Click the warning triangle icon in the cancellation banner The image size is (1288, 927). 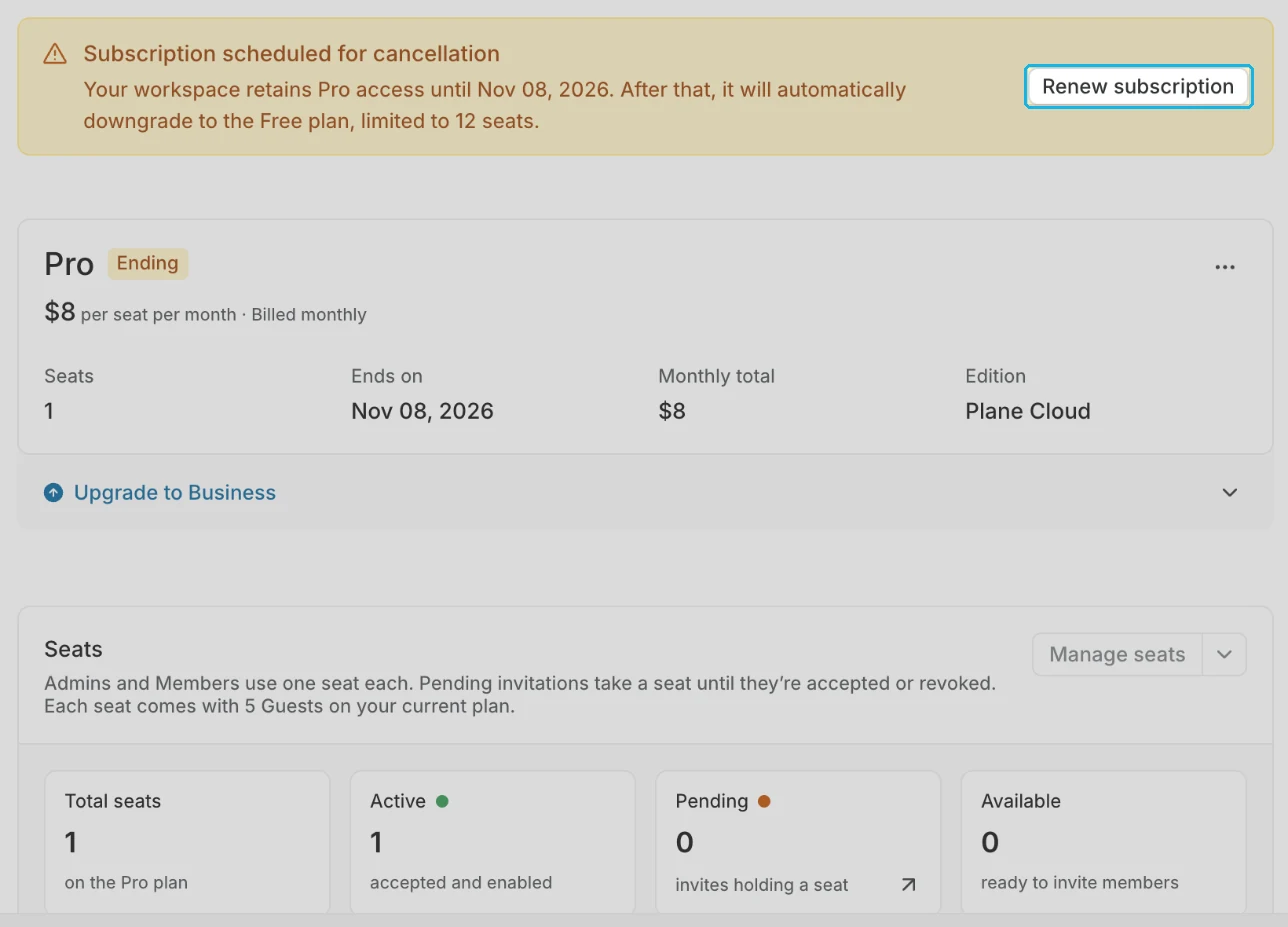click(55, 54)
